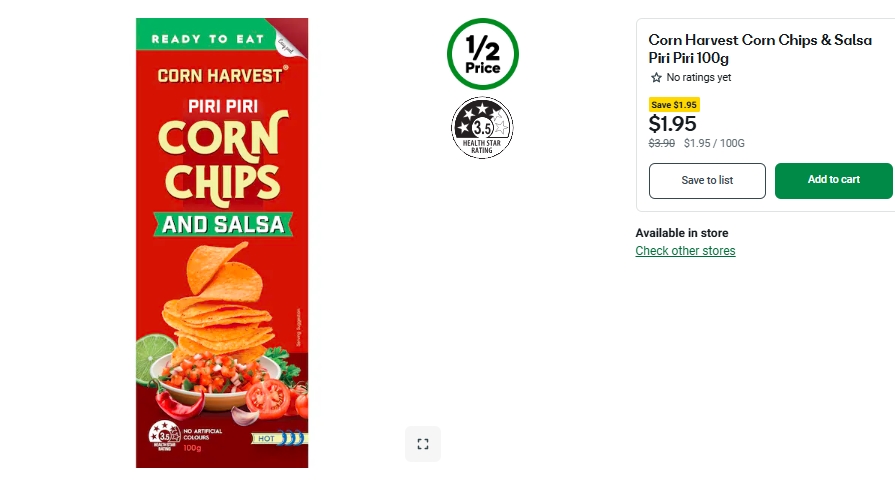Click the small health star logo on the pack
Screen dimensions: 895x498
coord(163,435)
